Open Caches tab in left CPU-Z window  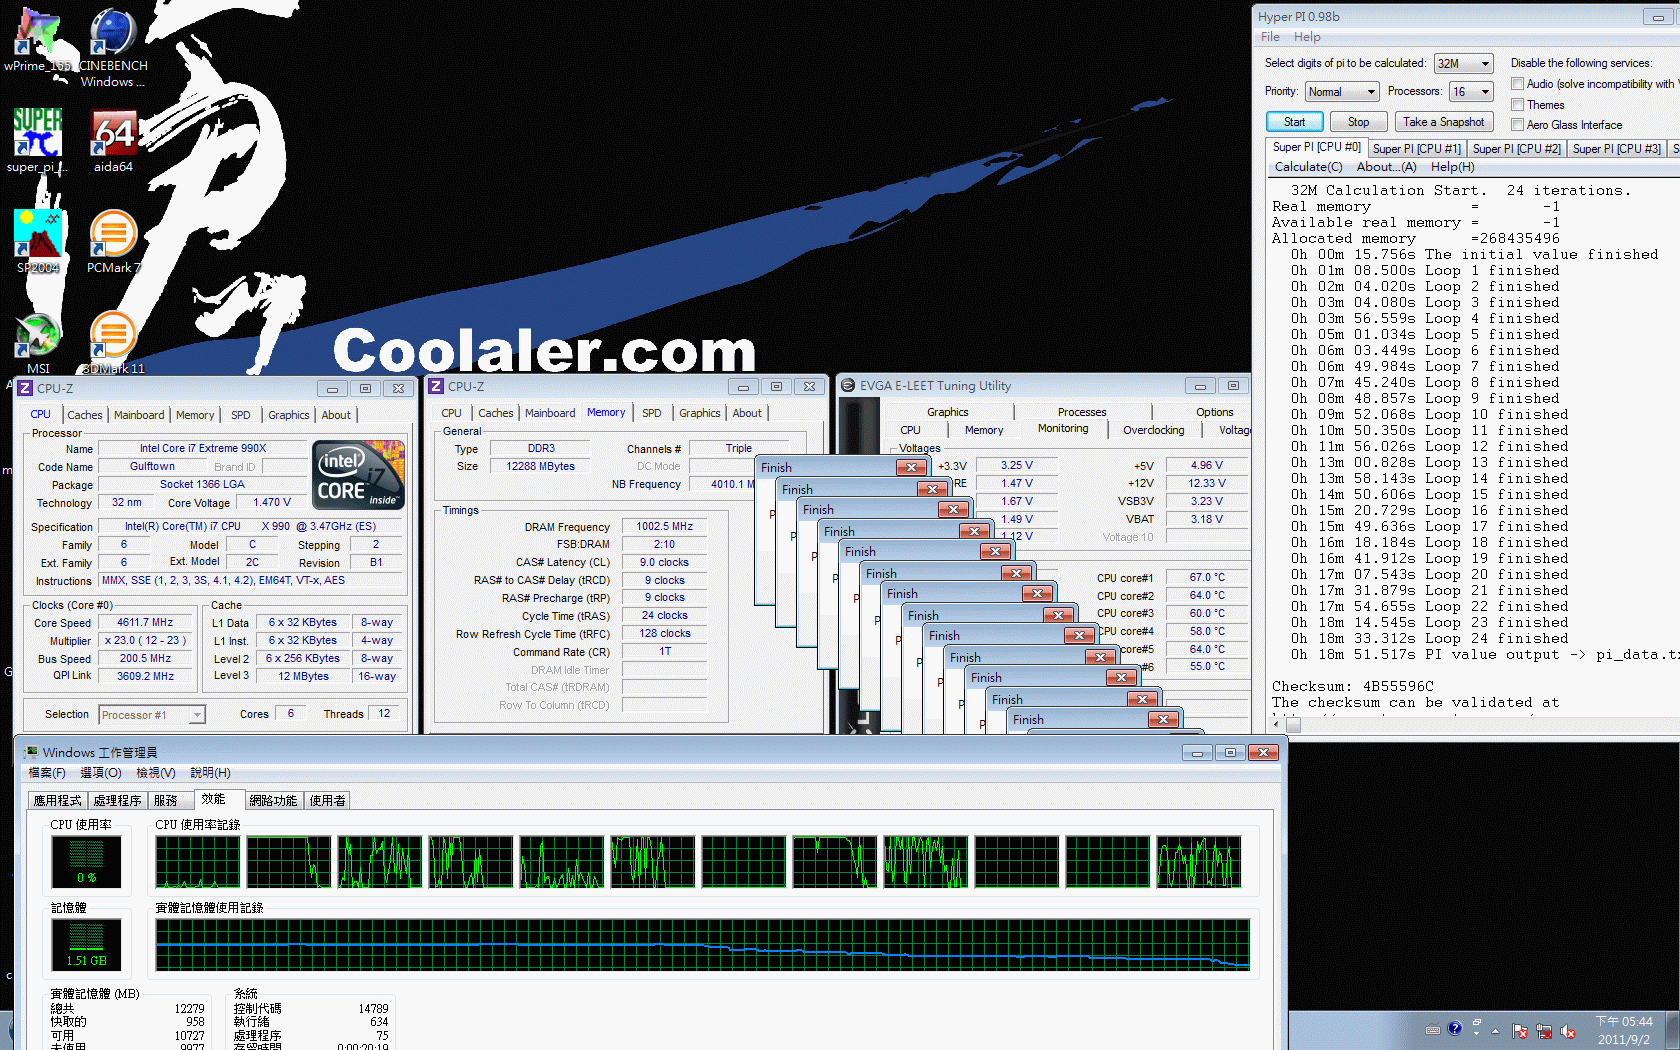point(85,415)
